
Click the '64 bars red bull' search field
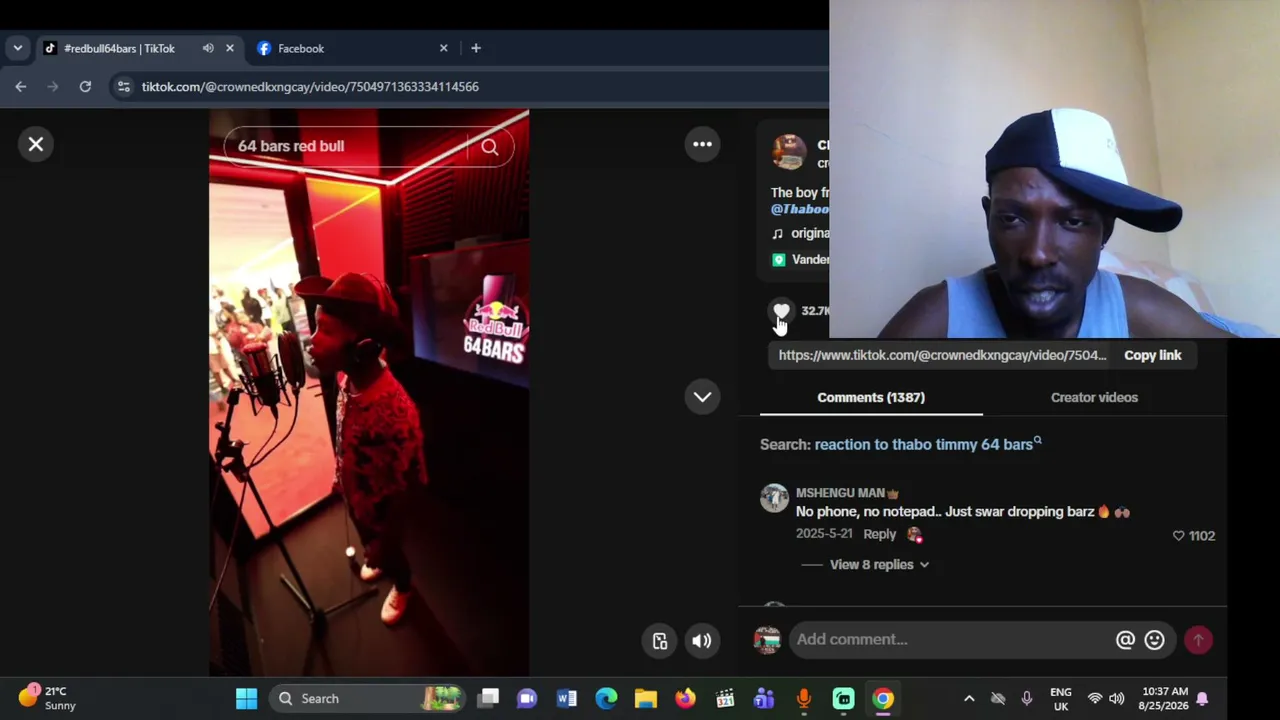346,146
